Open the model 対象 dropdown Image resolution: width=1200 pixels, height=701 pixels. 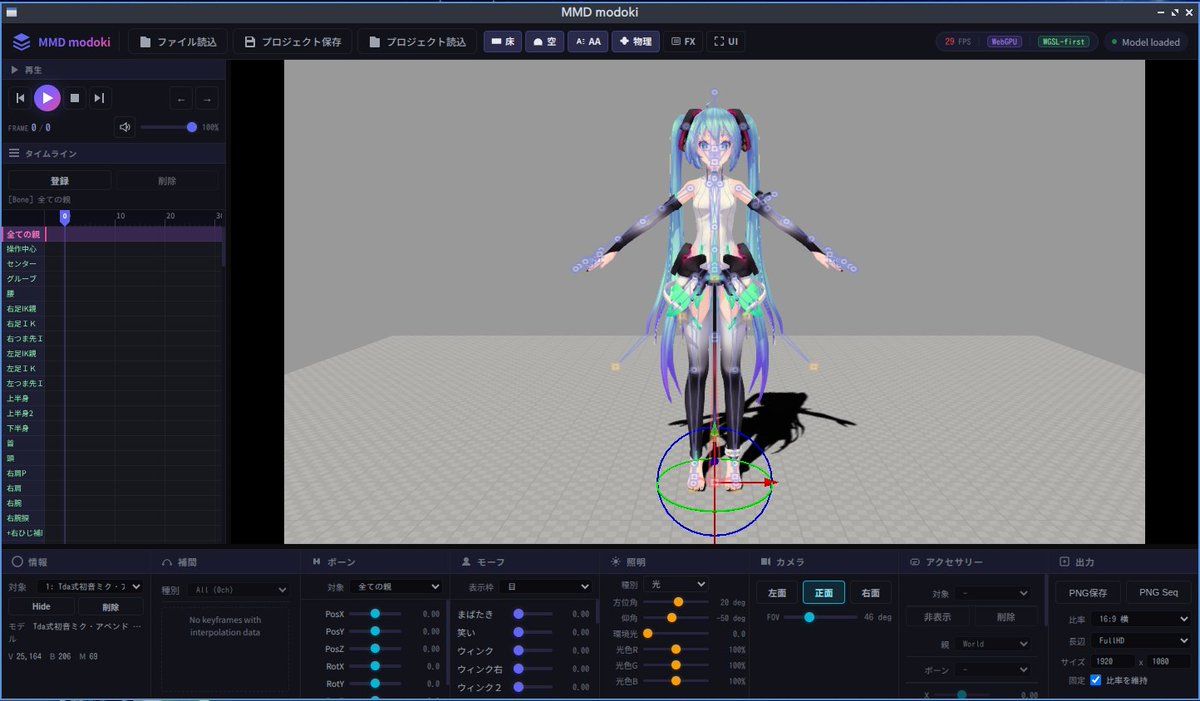pyautogui.click(x=89, y=587)
